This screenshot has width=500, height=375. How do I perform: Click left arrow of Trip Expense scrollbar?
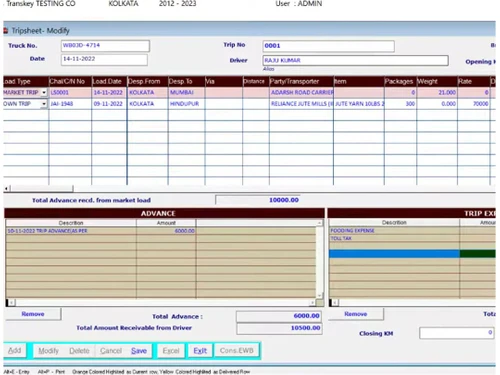[335, 303]
